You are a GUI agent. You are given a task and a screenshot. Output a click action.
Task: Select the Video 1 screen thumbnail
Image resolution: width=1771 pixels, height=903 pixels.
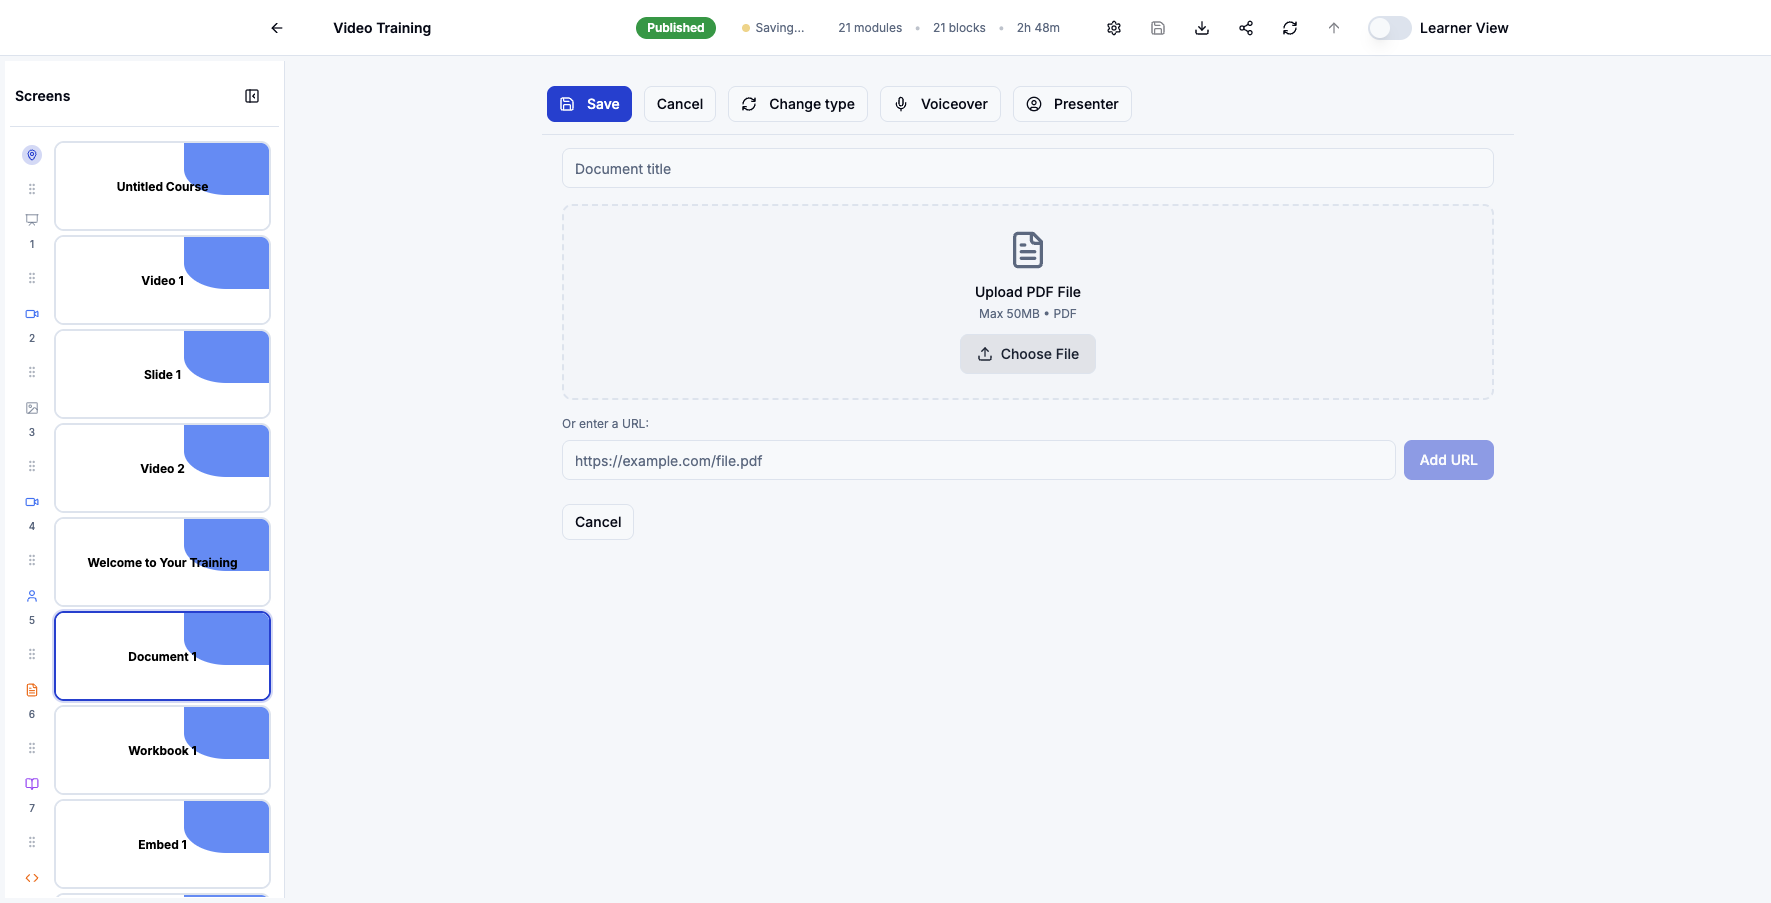(x=163, y=280)
